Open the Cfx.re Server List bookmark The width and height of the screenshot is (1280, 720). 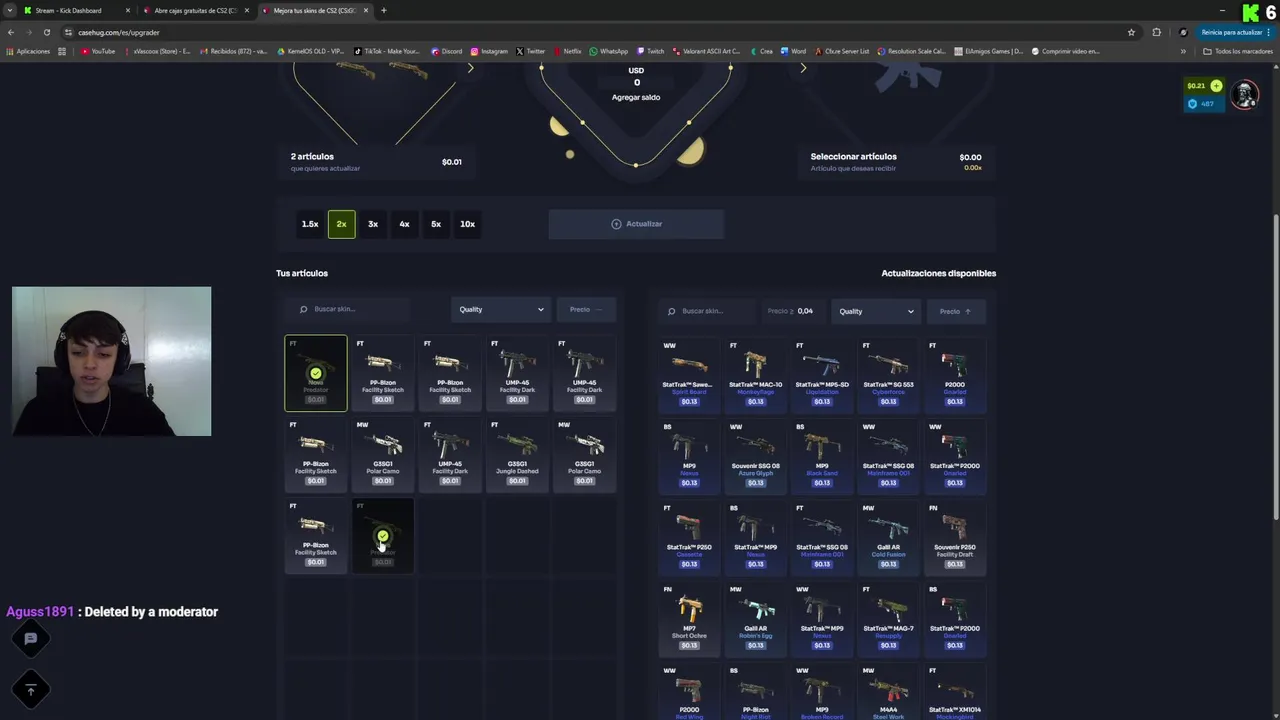841,51
